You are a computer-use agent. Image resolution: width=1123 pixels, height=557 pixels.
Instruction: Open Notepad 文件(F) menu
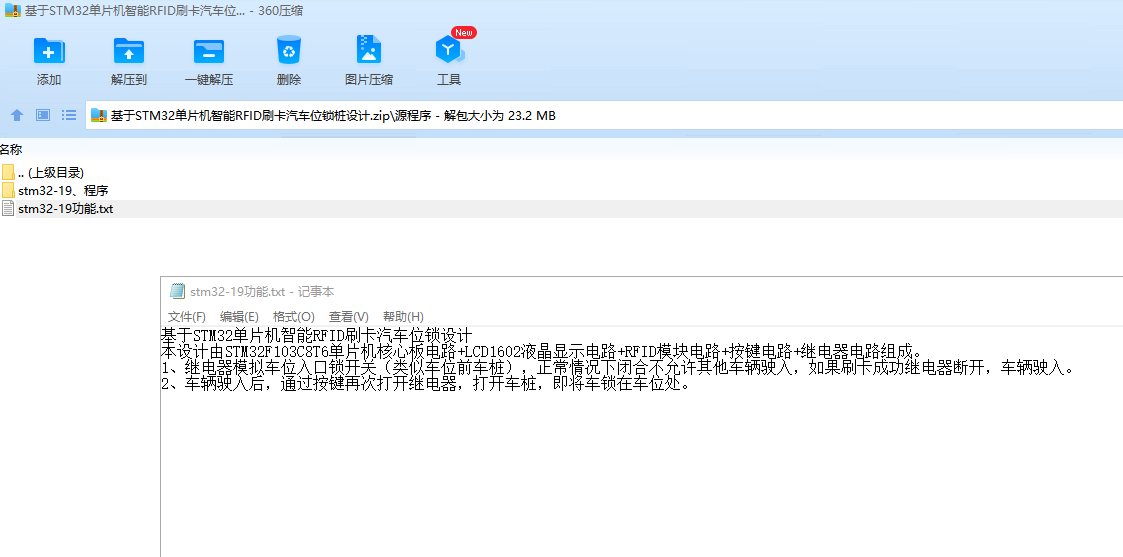click(x=187, y=316)
